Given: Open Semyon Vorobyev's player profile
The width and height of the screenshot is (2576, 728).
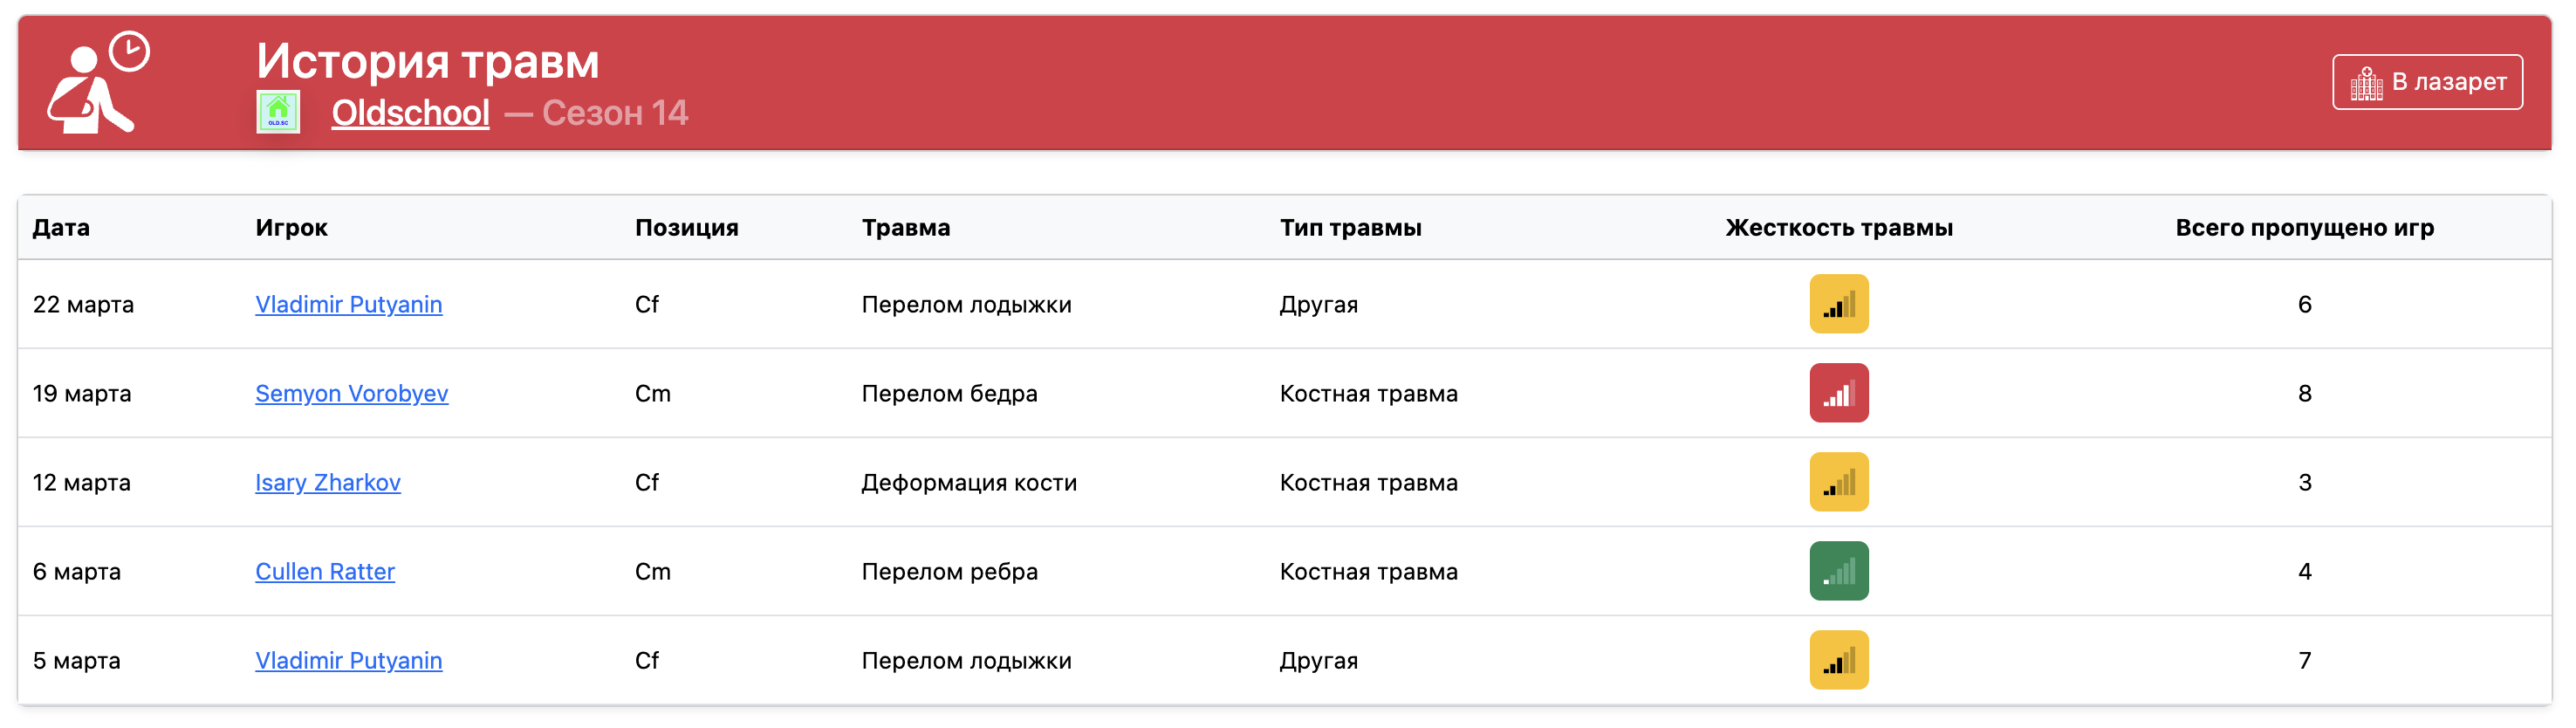Looking at the screenshot, I should click(x=352, y=393).
